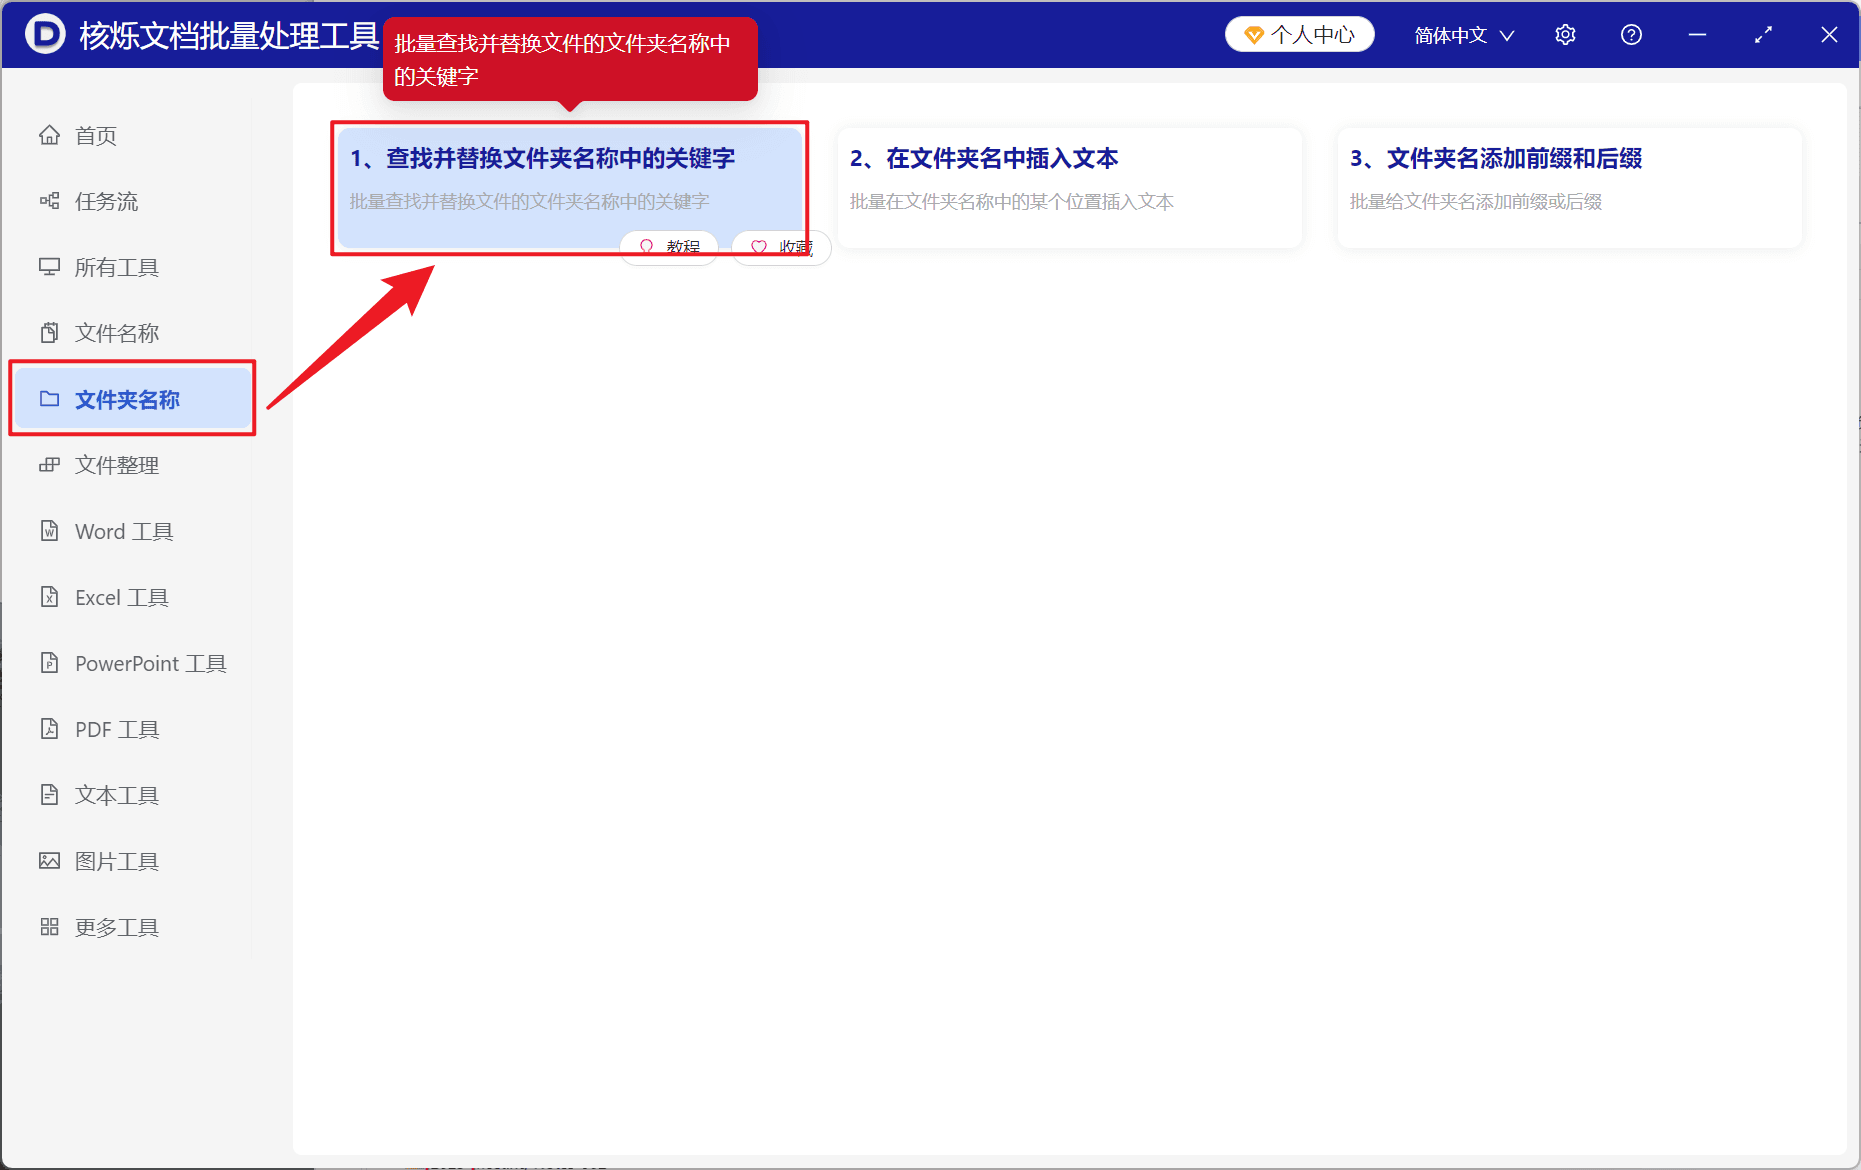Click description 批量在文件夹名称中的某个位置插入文本

point(1012,202)
